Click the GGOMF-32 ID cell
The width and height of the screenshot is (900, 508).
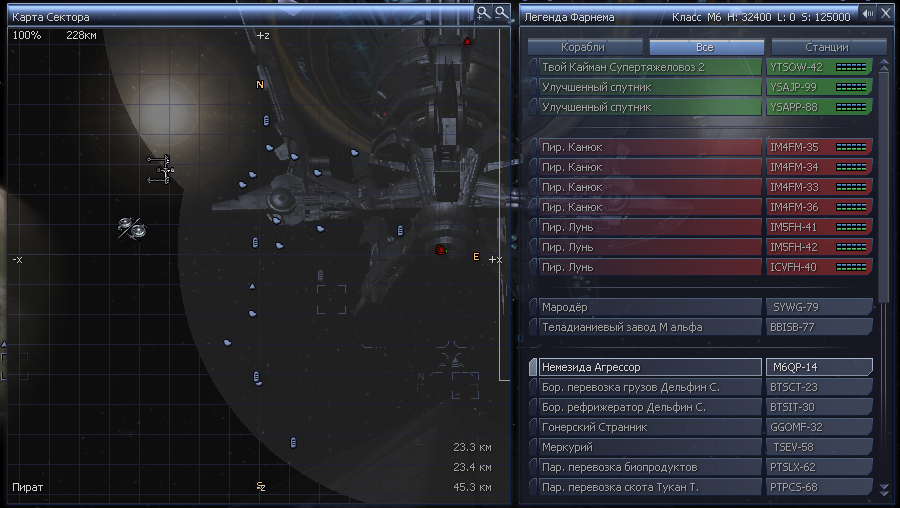pos(819,428)
